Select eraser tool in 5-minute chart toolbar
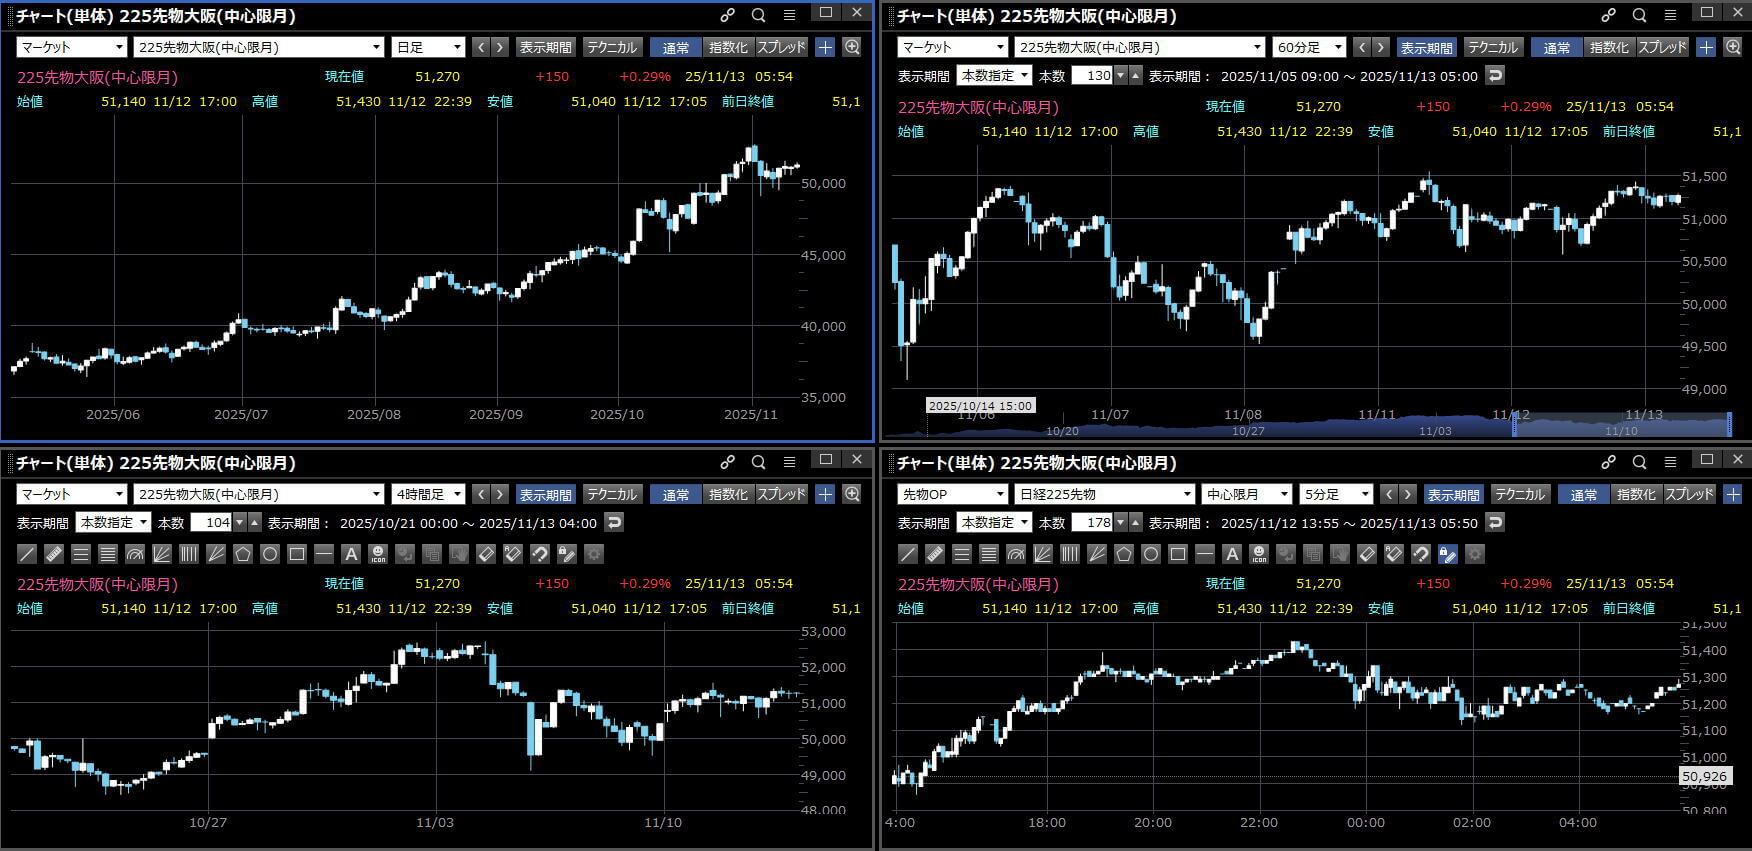 [x=1367, y=554]
